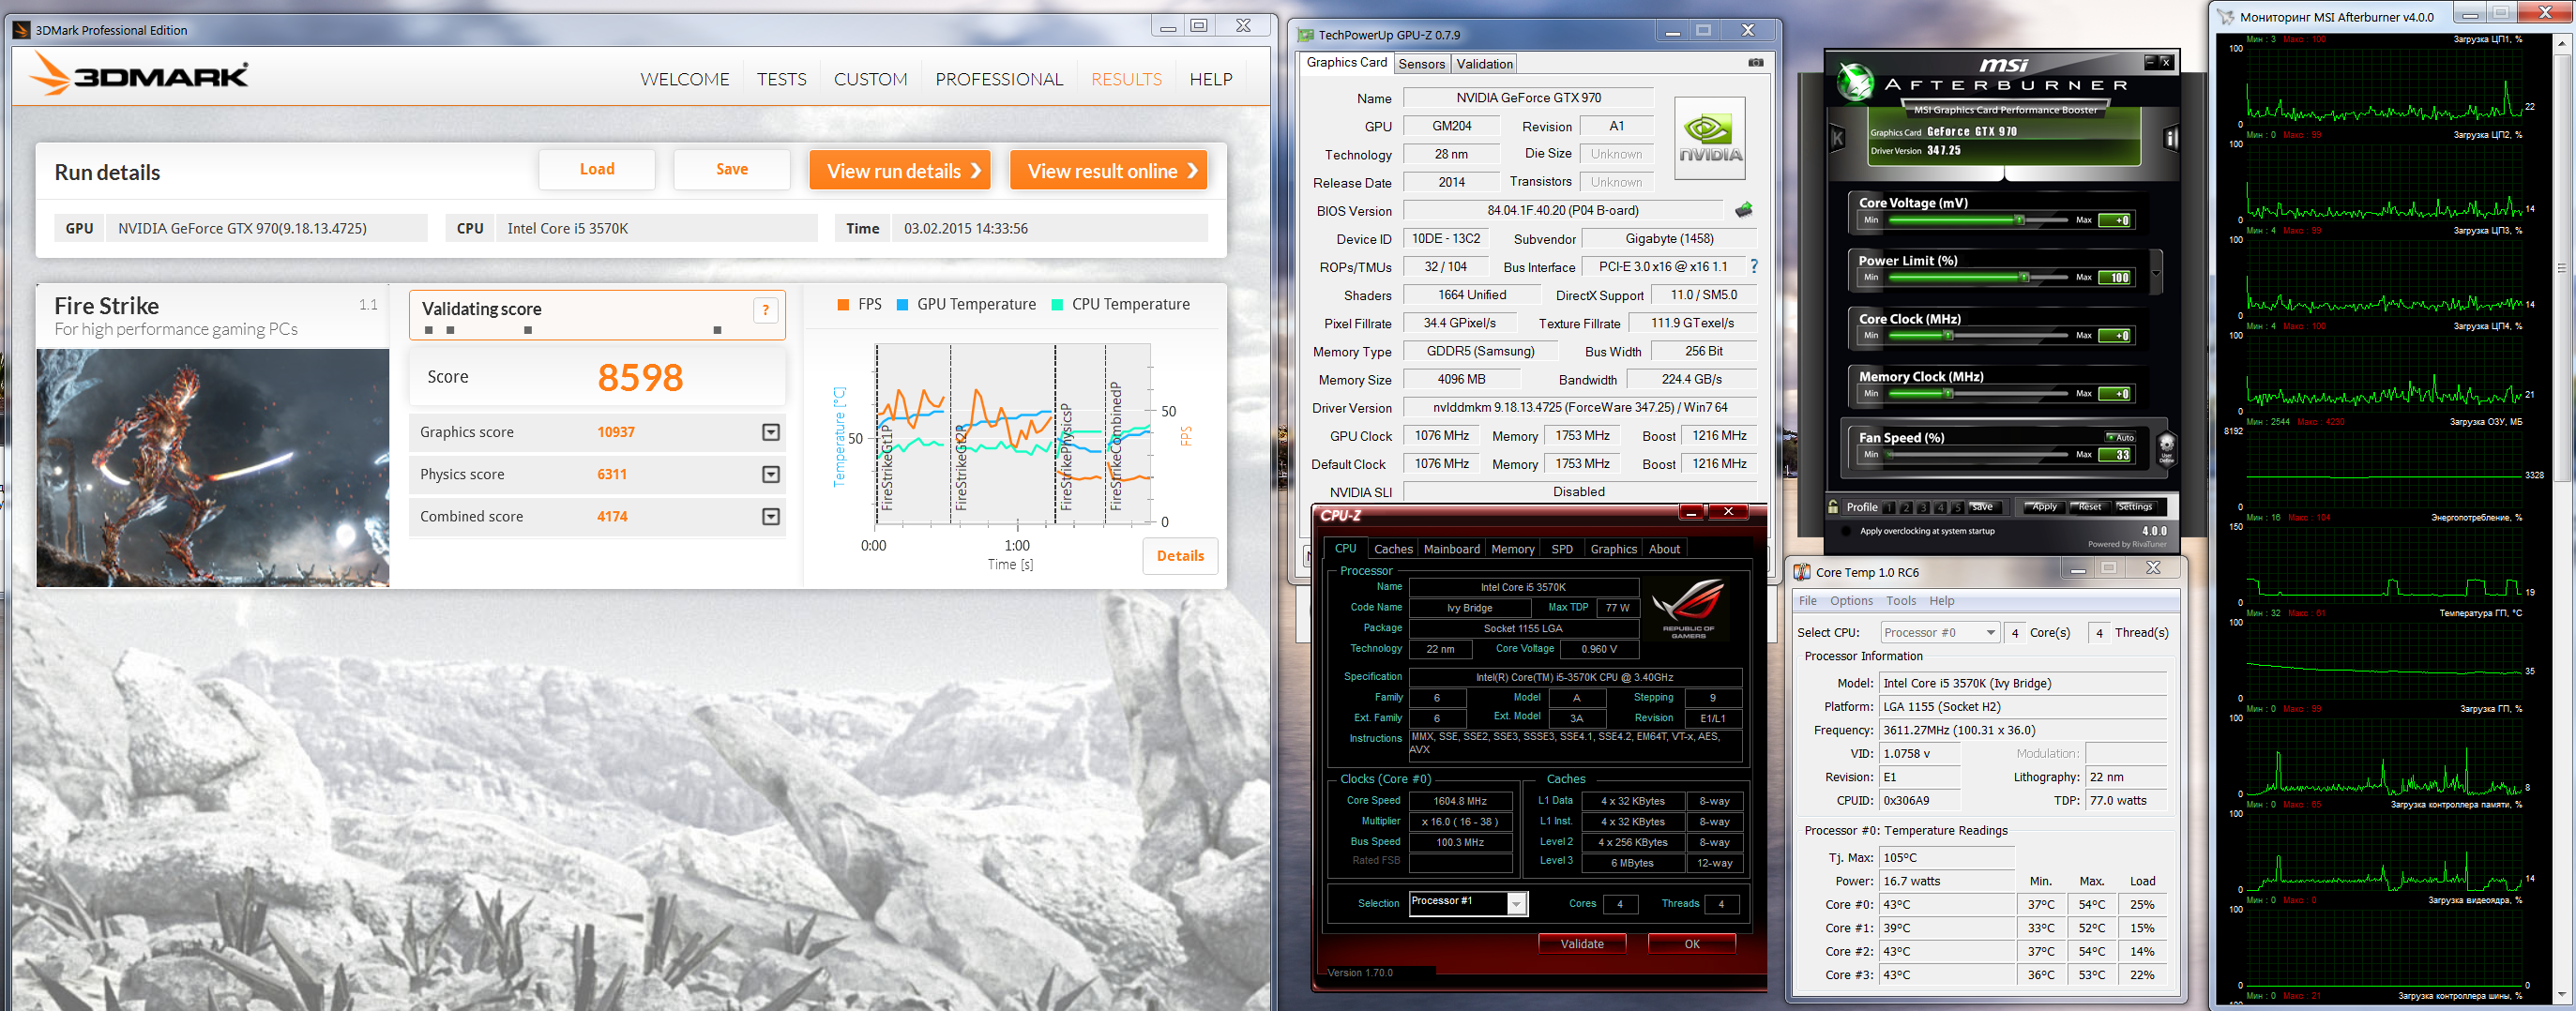
Task: Click the BIOS save chip icon in GPU-Z
Action: point(1744,210)
